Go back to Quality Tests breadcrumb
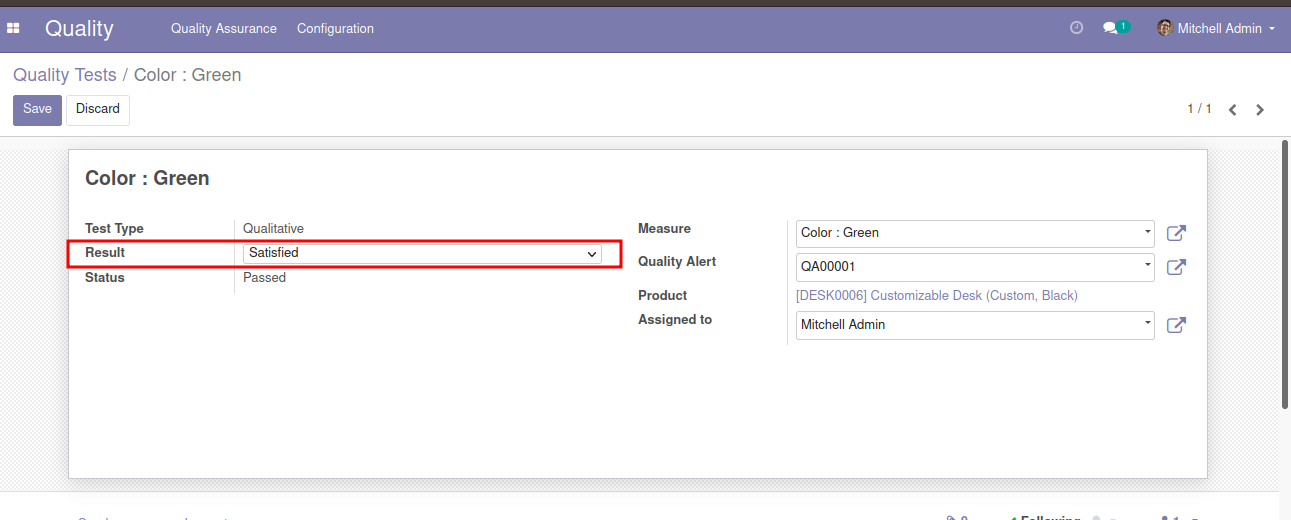The width and height of the screenshot is (1291, 520). pyautogui.click(x=65, y=75)
